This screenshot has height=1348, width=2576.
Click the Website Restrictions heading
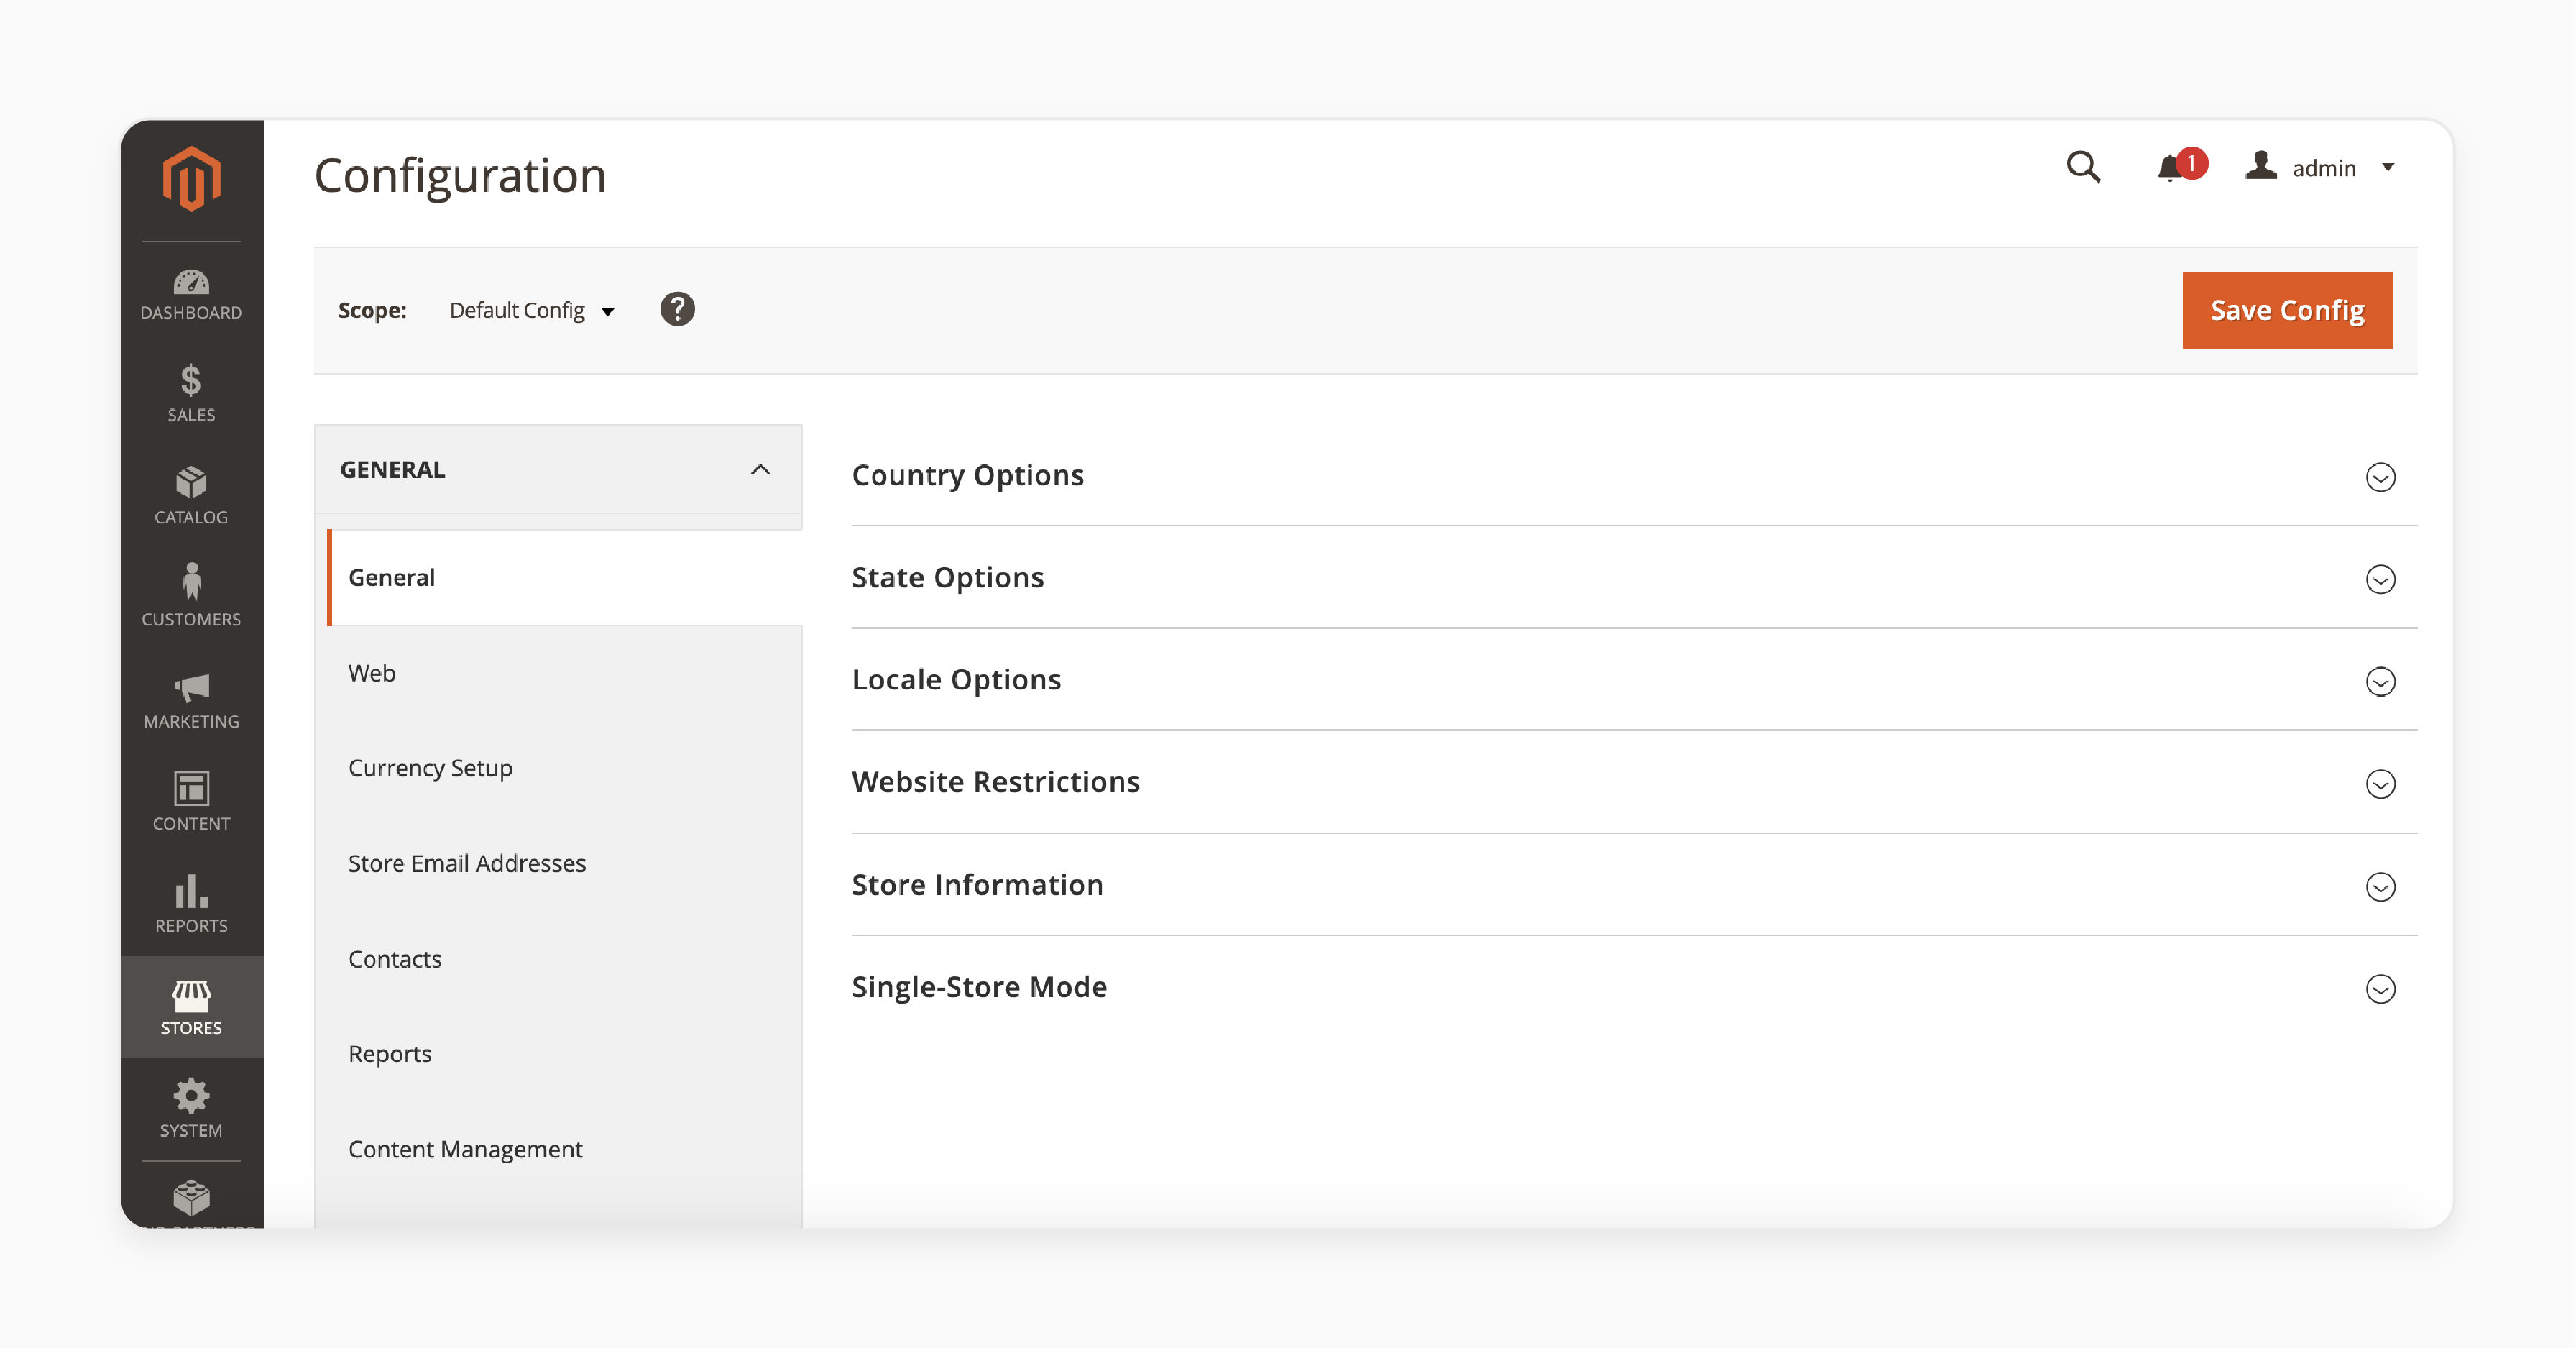[995, 782]
